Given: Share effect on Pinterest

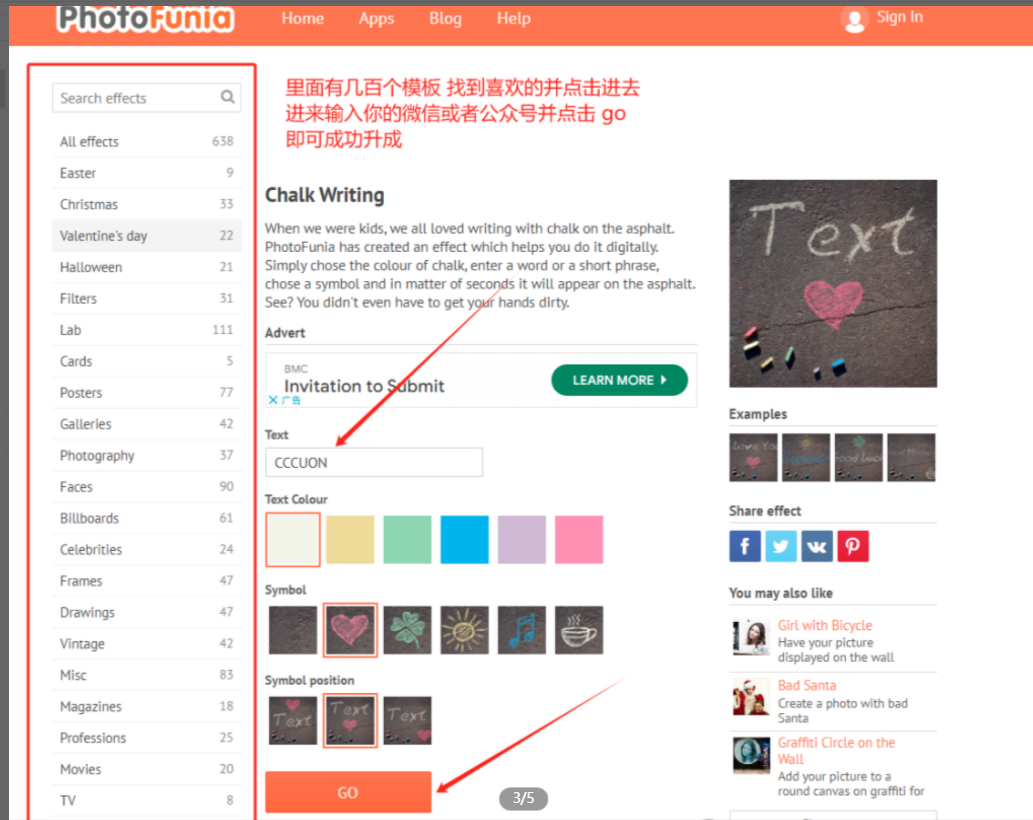Looking at the screenshot, I should click(x=852, y=546).
